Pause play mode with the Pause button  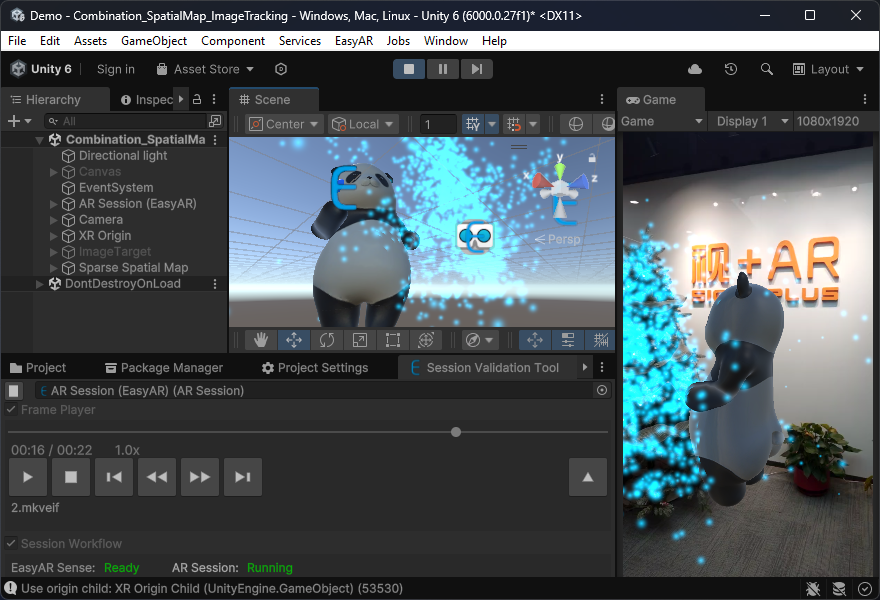point(442,69)
